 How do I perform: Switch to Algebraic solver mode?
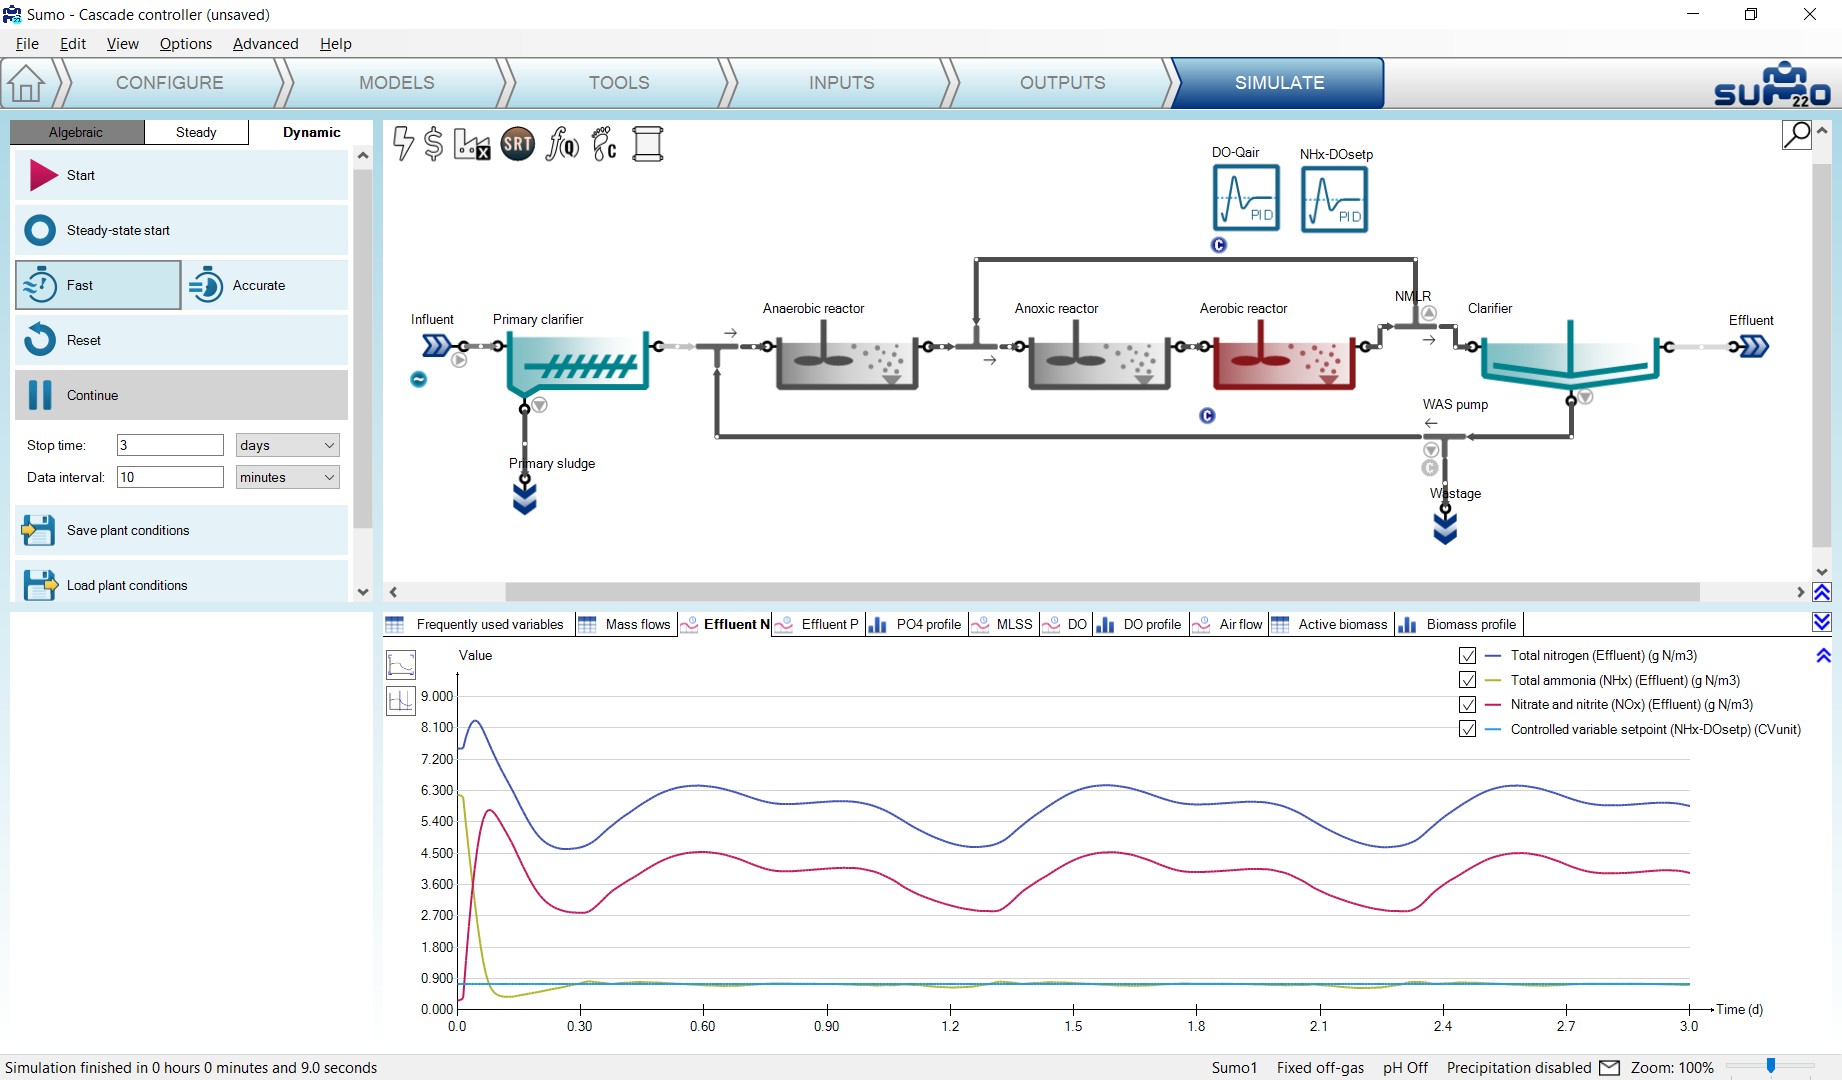point(76,132)
